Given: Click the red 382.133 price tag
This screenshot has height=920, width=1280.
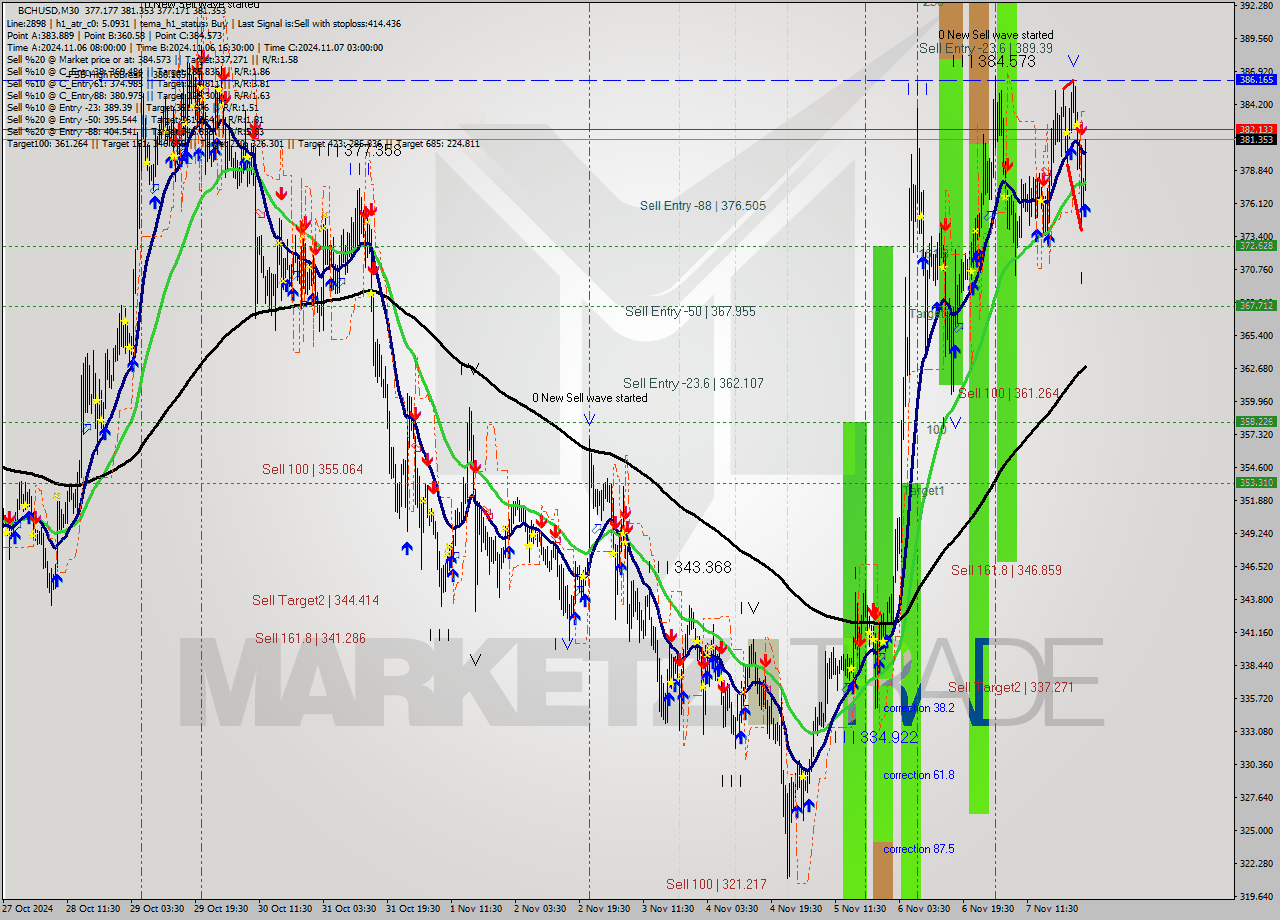Looking at the screenshot, I should point(1256,129).
